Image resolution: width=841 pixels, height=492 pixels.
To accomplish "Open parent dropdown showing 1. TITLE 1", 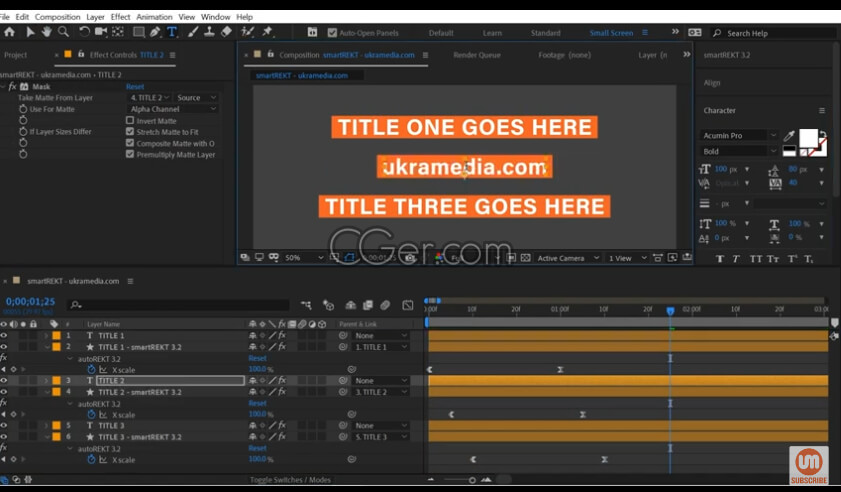I will pyautogui.click(x=380, y=347).
